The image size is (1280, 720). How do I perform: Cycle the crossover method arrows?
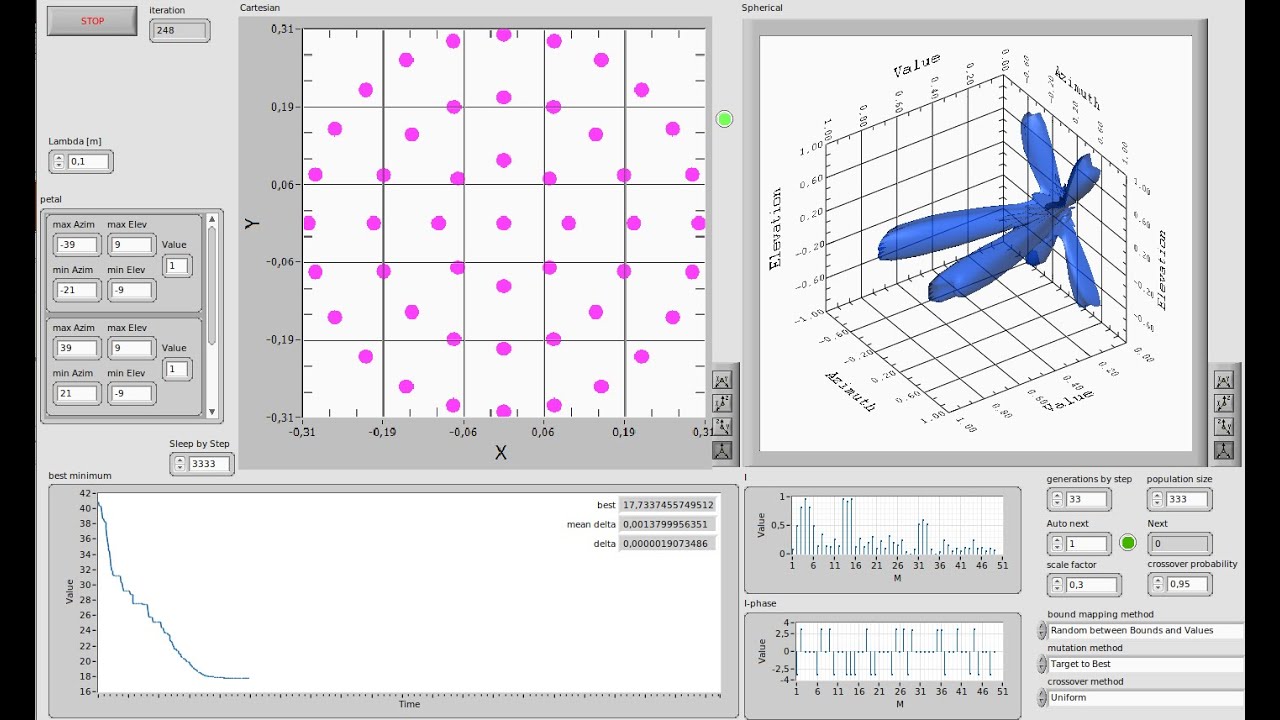[x=1042, y=698]
